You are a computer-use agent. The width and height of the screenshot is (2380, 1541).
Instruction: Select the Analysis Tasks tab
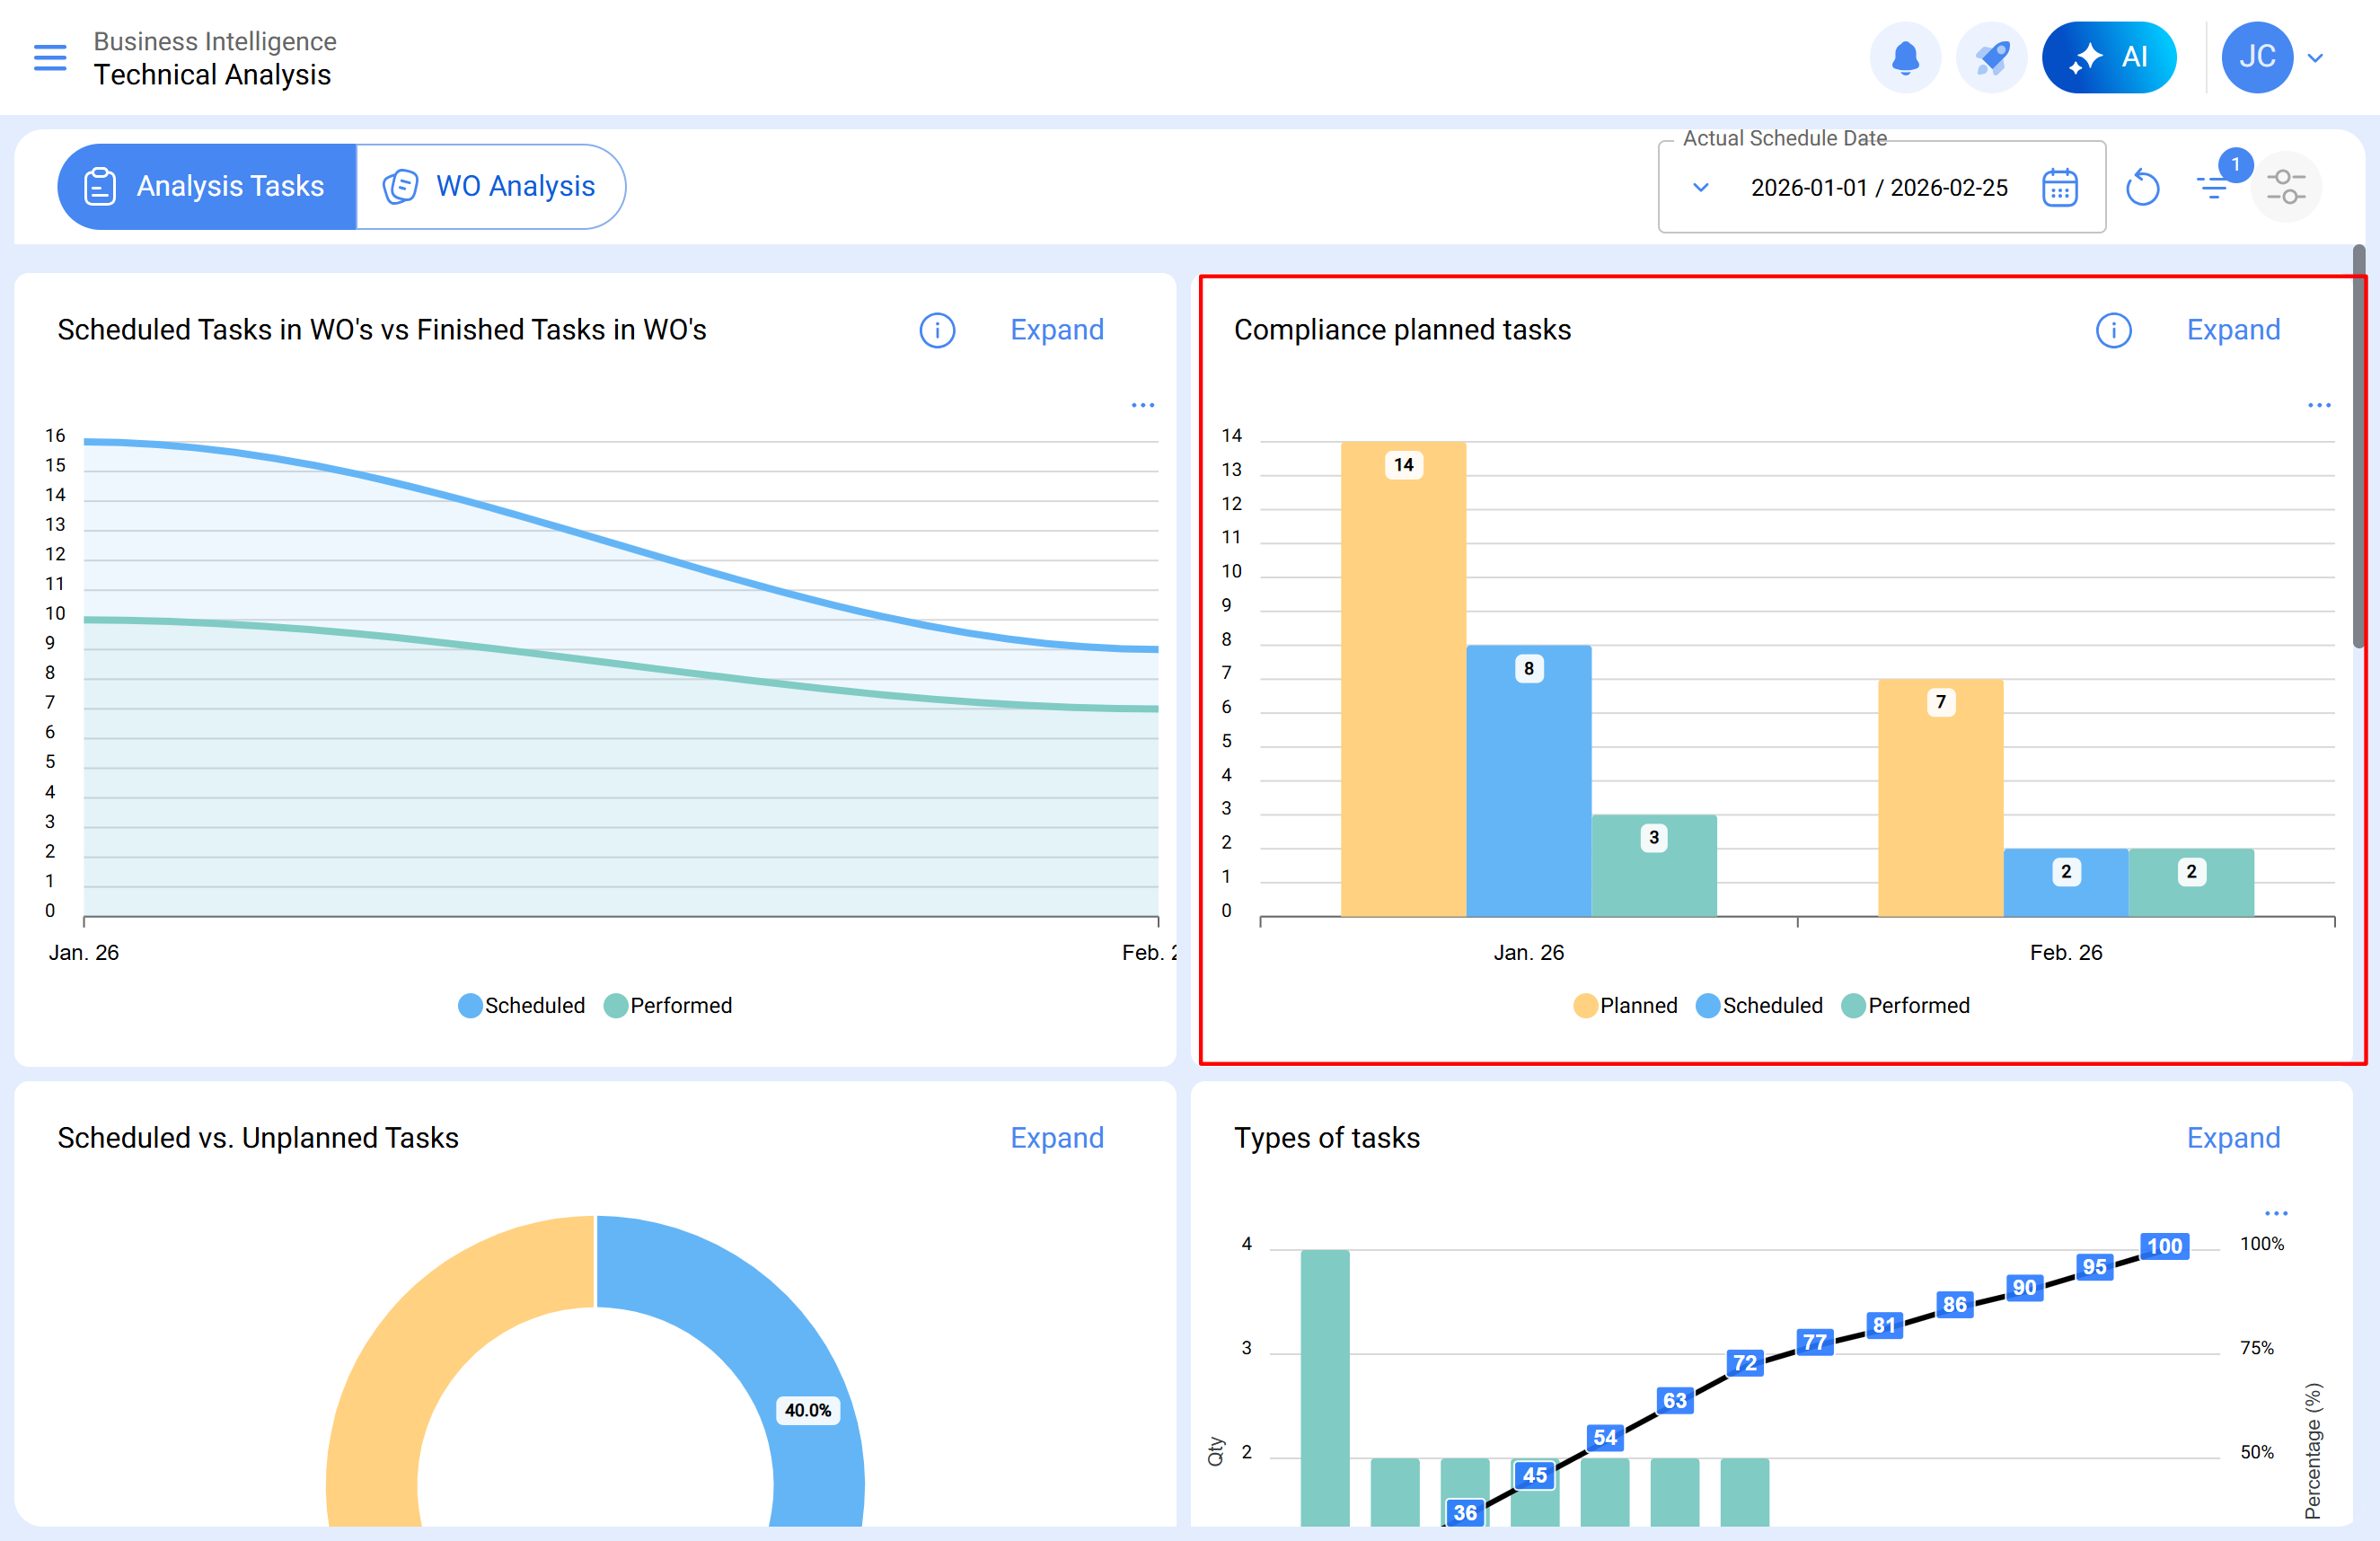[207, 186]
